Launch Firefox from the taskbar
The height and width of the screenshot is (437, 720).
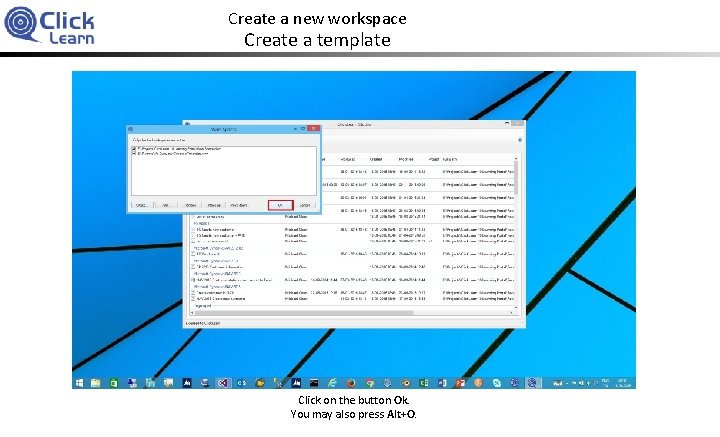351,383
